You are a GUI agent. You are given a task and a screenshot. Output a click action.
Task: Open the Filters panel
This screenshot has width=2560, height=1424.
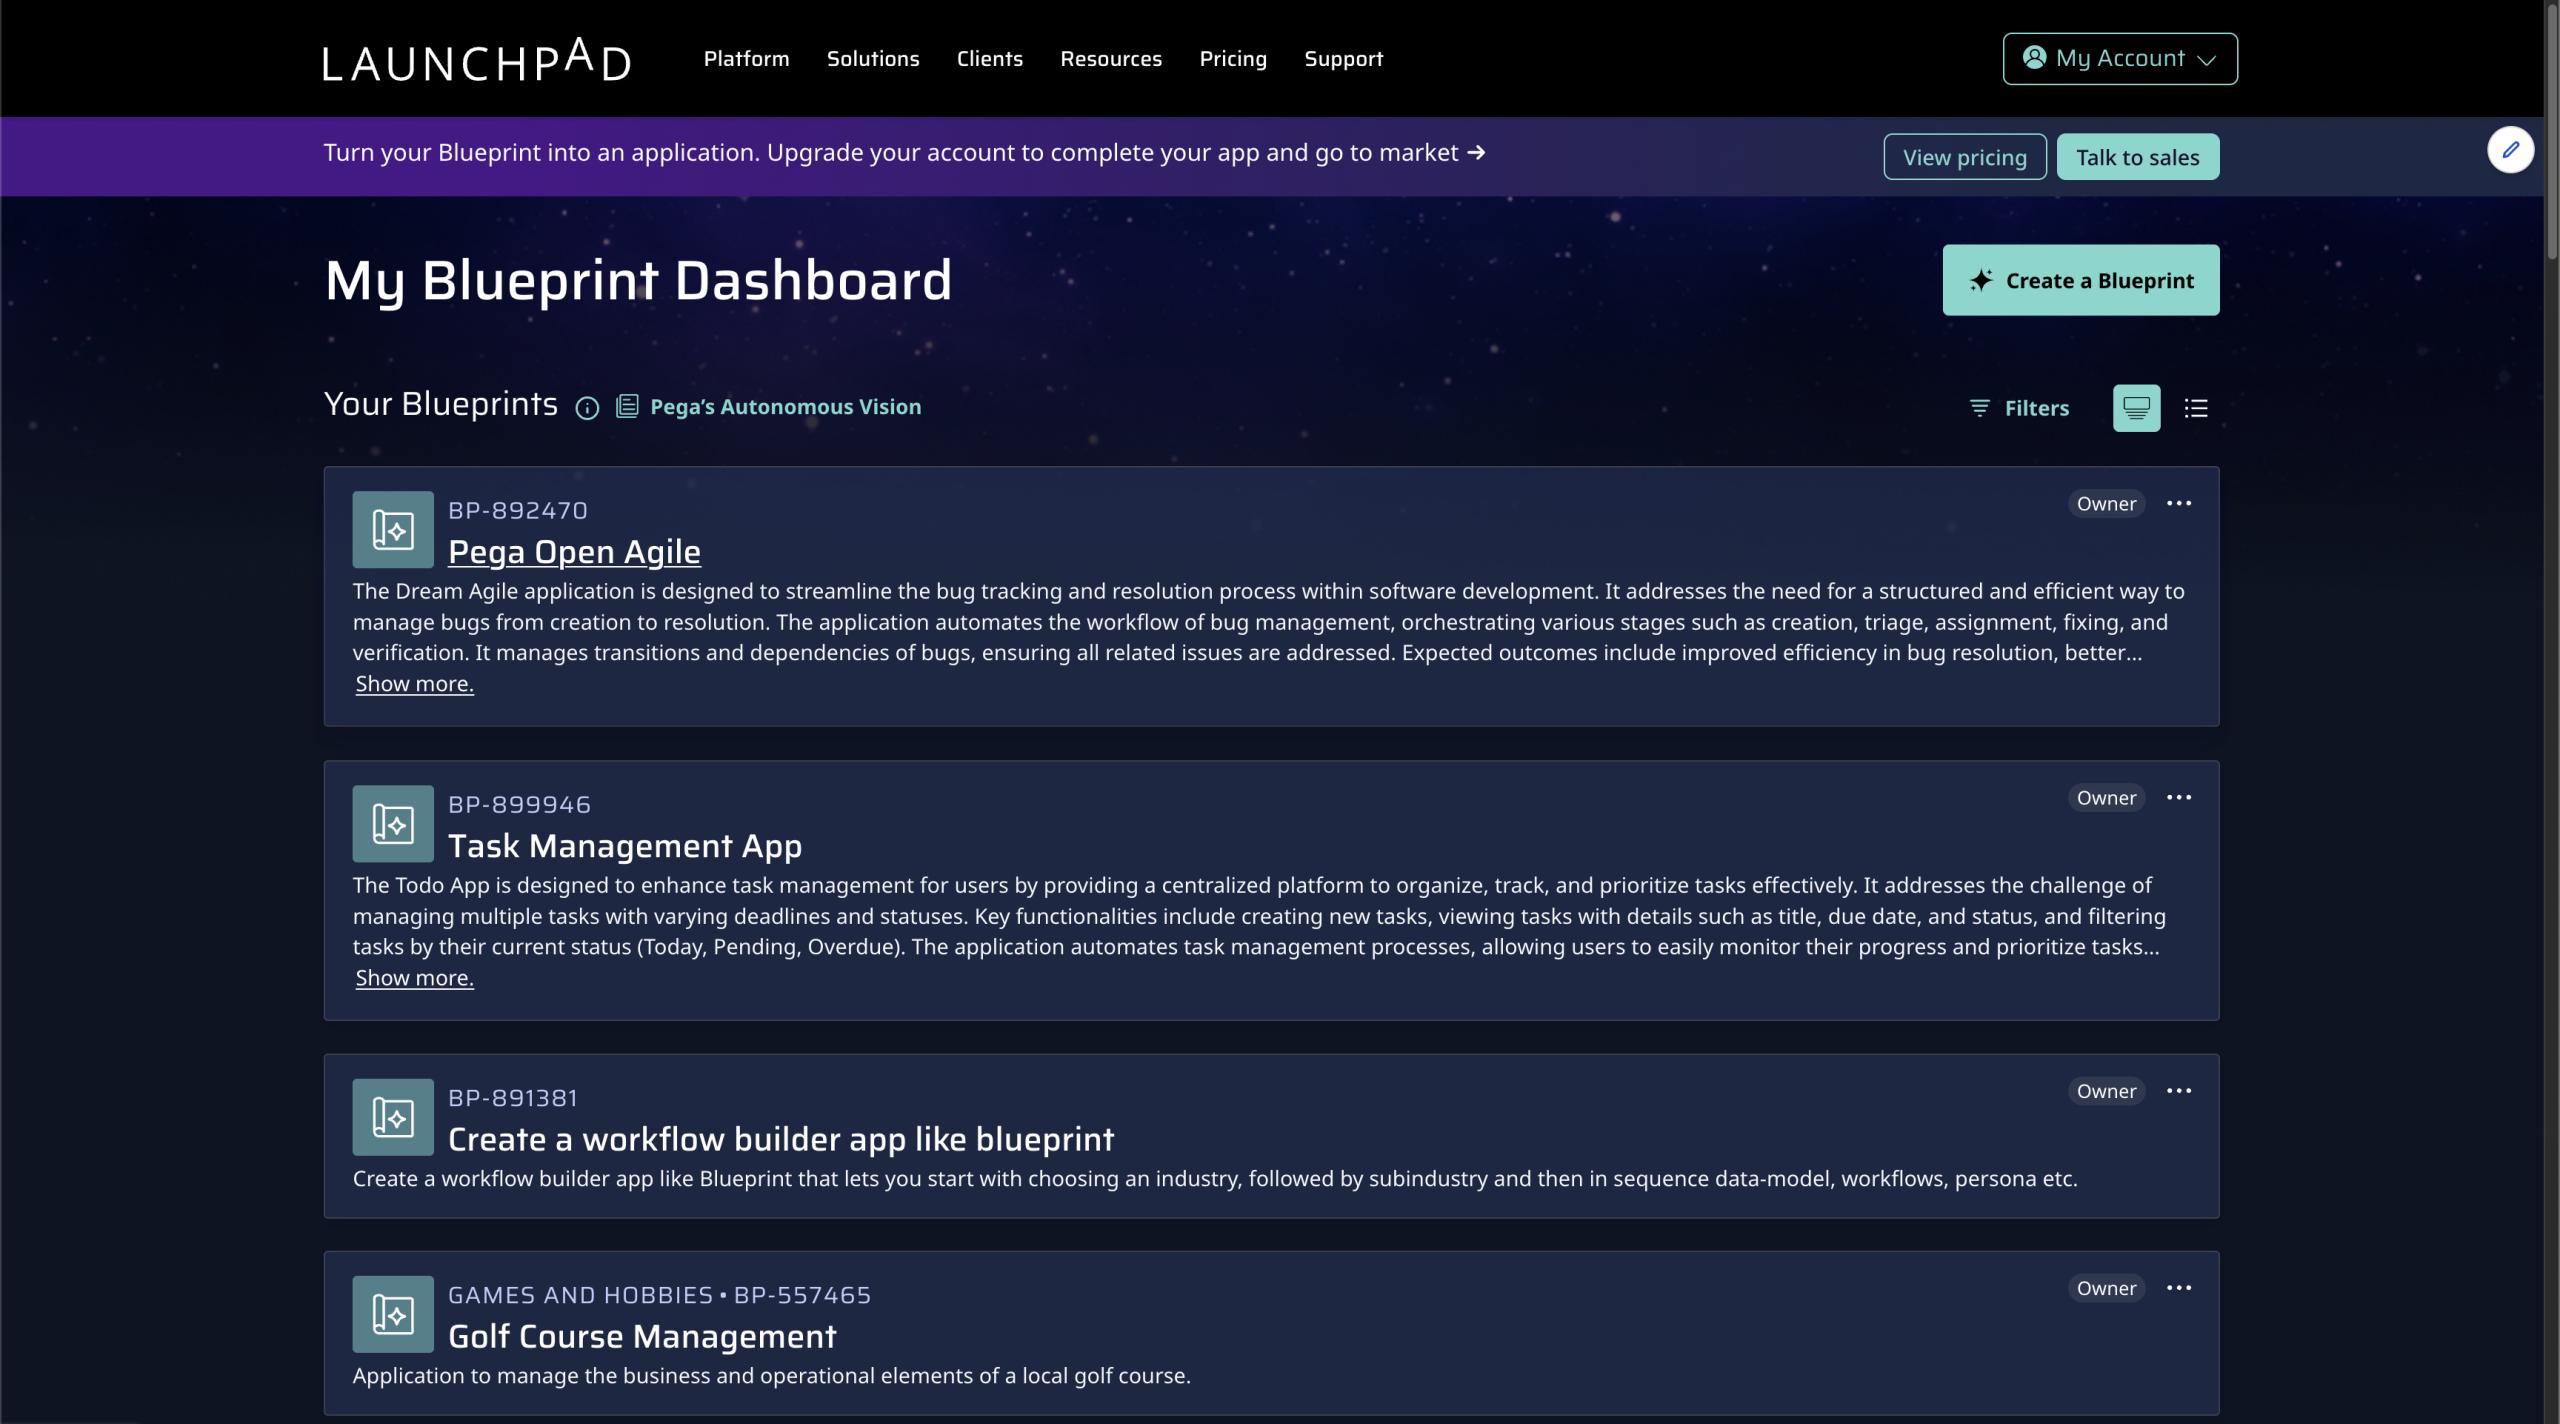click(x=2019, y=408)
